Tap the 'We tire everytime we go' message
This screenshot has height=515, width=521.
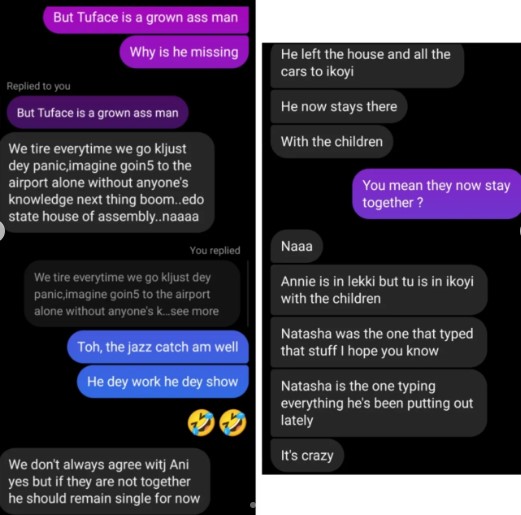click(107, 182)
